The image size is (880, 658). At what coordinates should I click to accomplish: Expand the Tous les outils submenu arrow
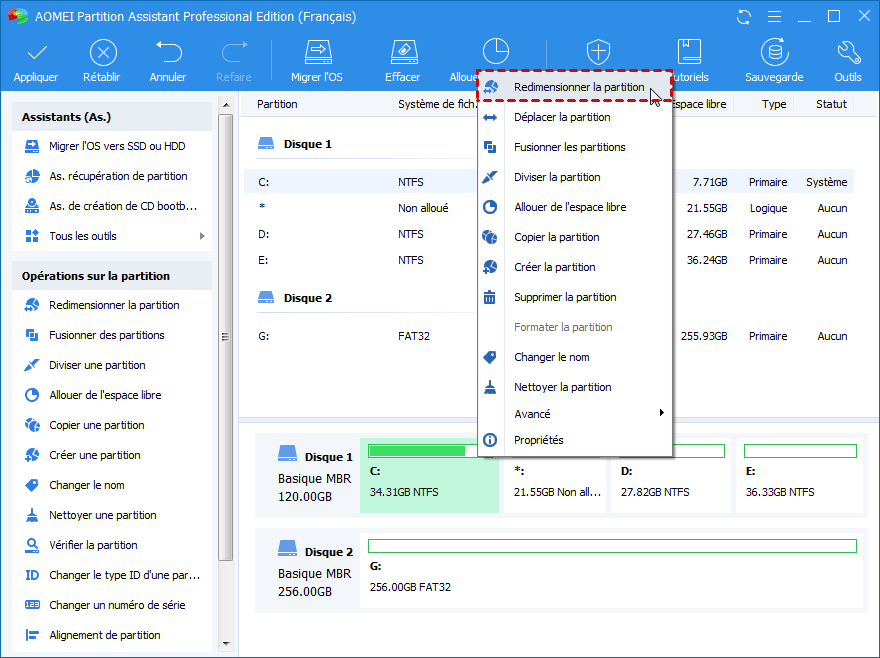202,236
